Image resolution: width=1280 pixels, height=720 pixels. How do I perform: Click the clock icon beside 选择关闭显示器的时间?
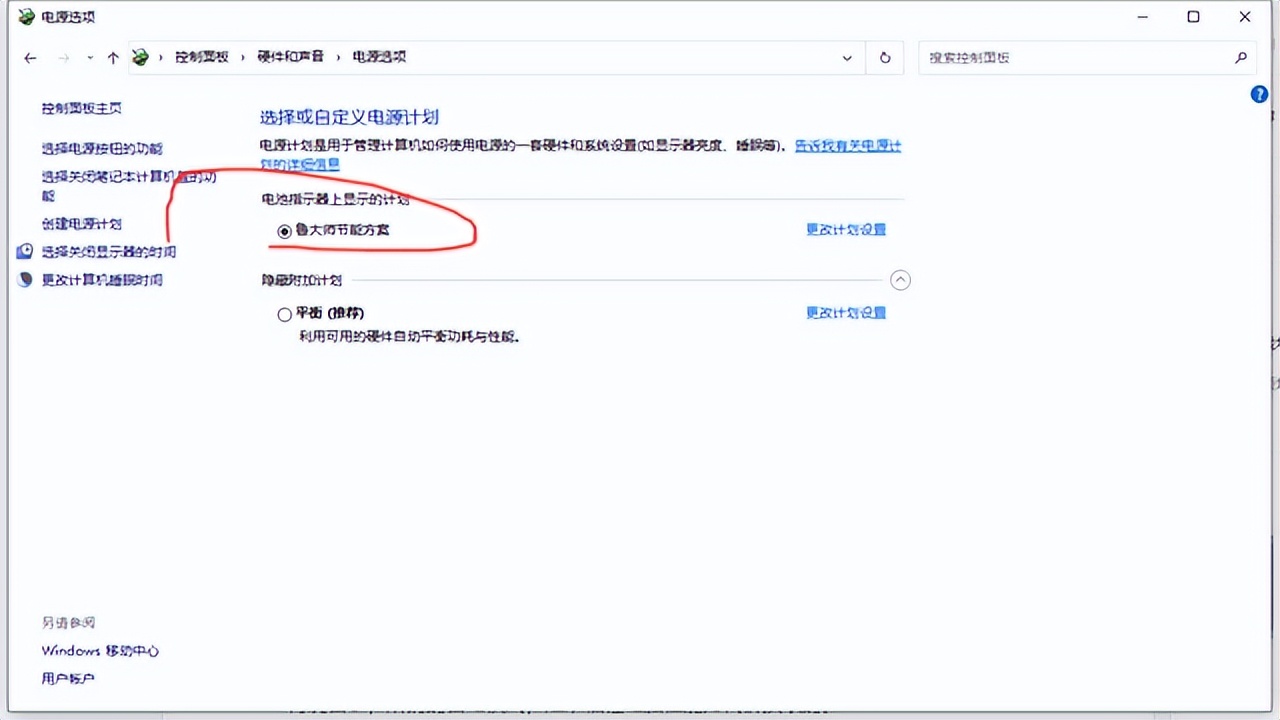click(x=24, y=251)
